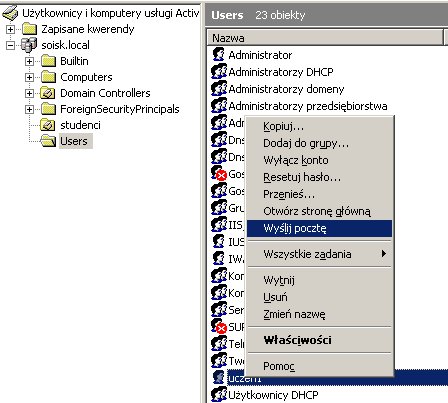Click the ForeignSecurityPrincipals folder icon

[x=49, y=109]
